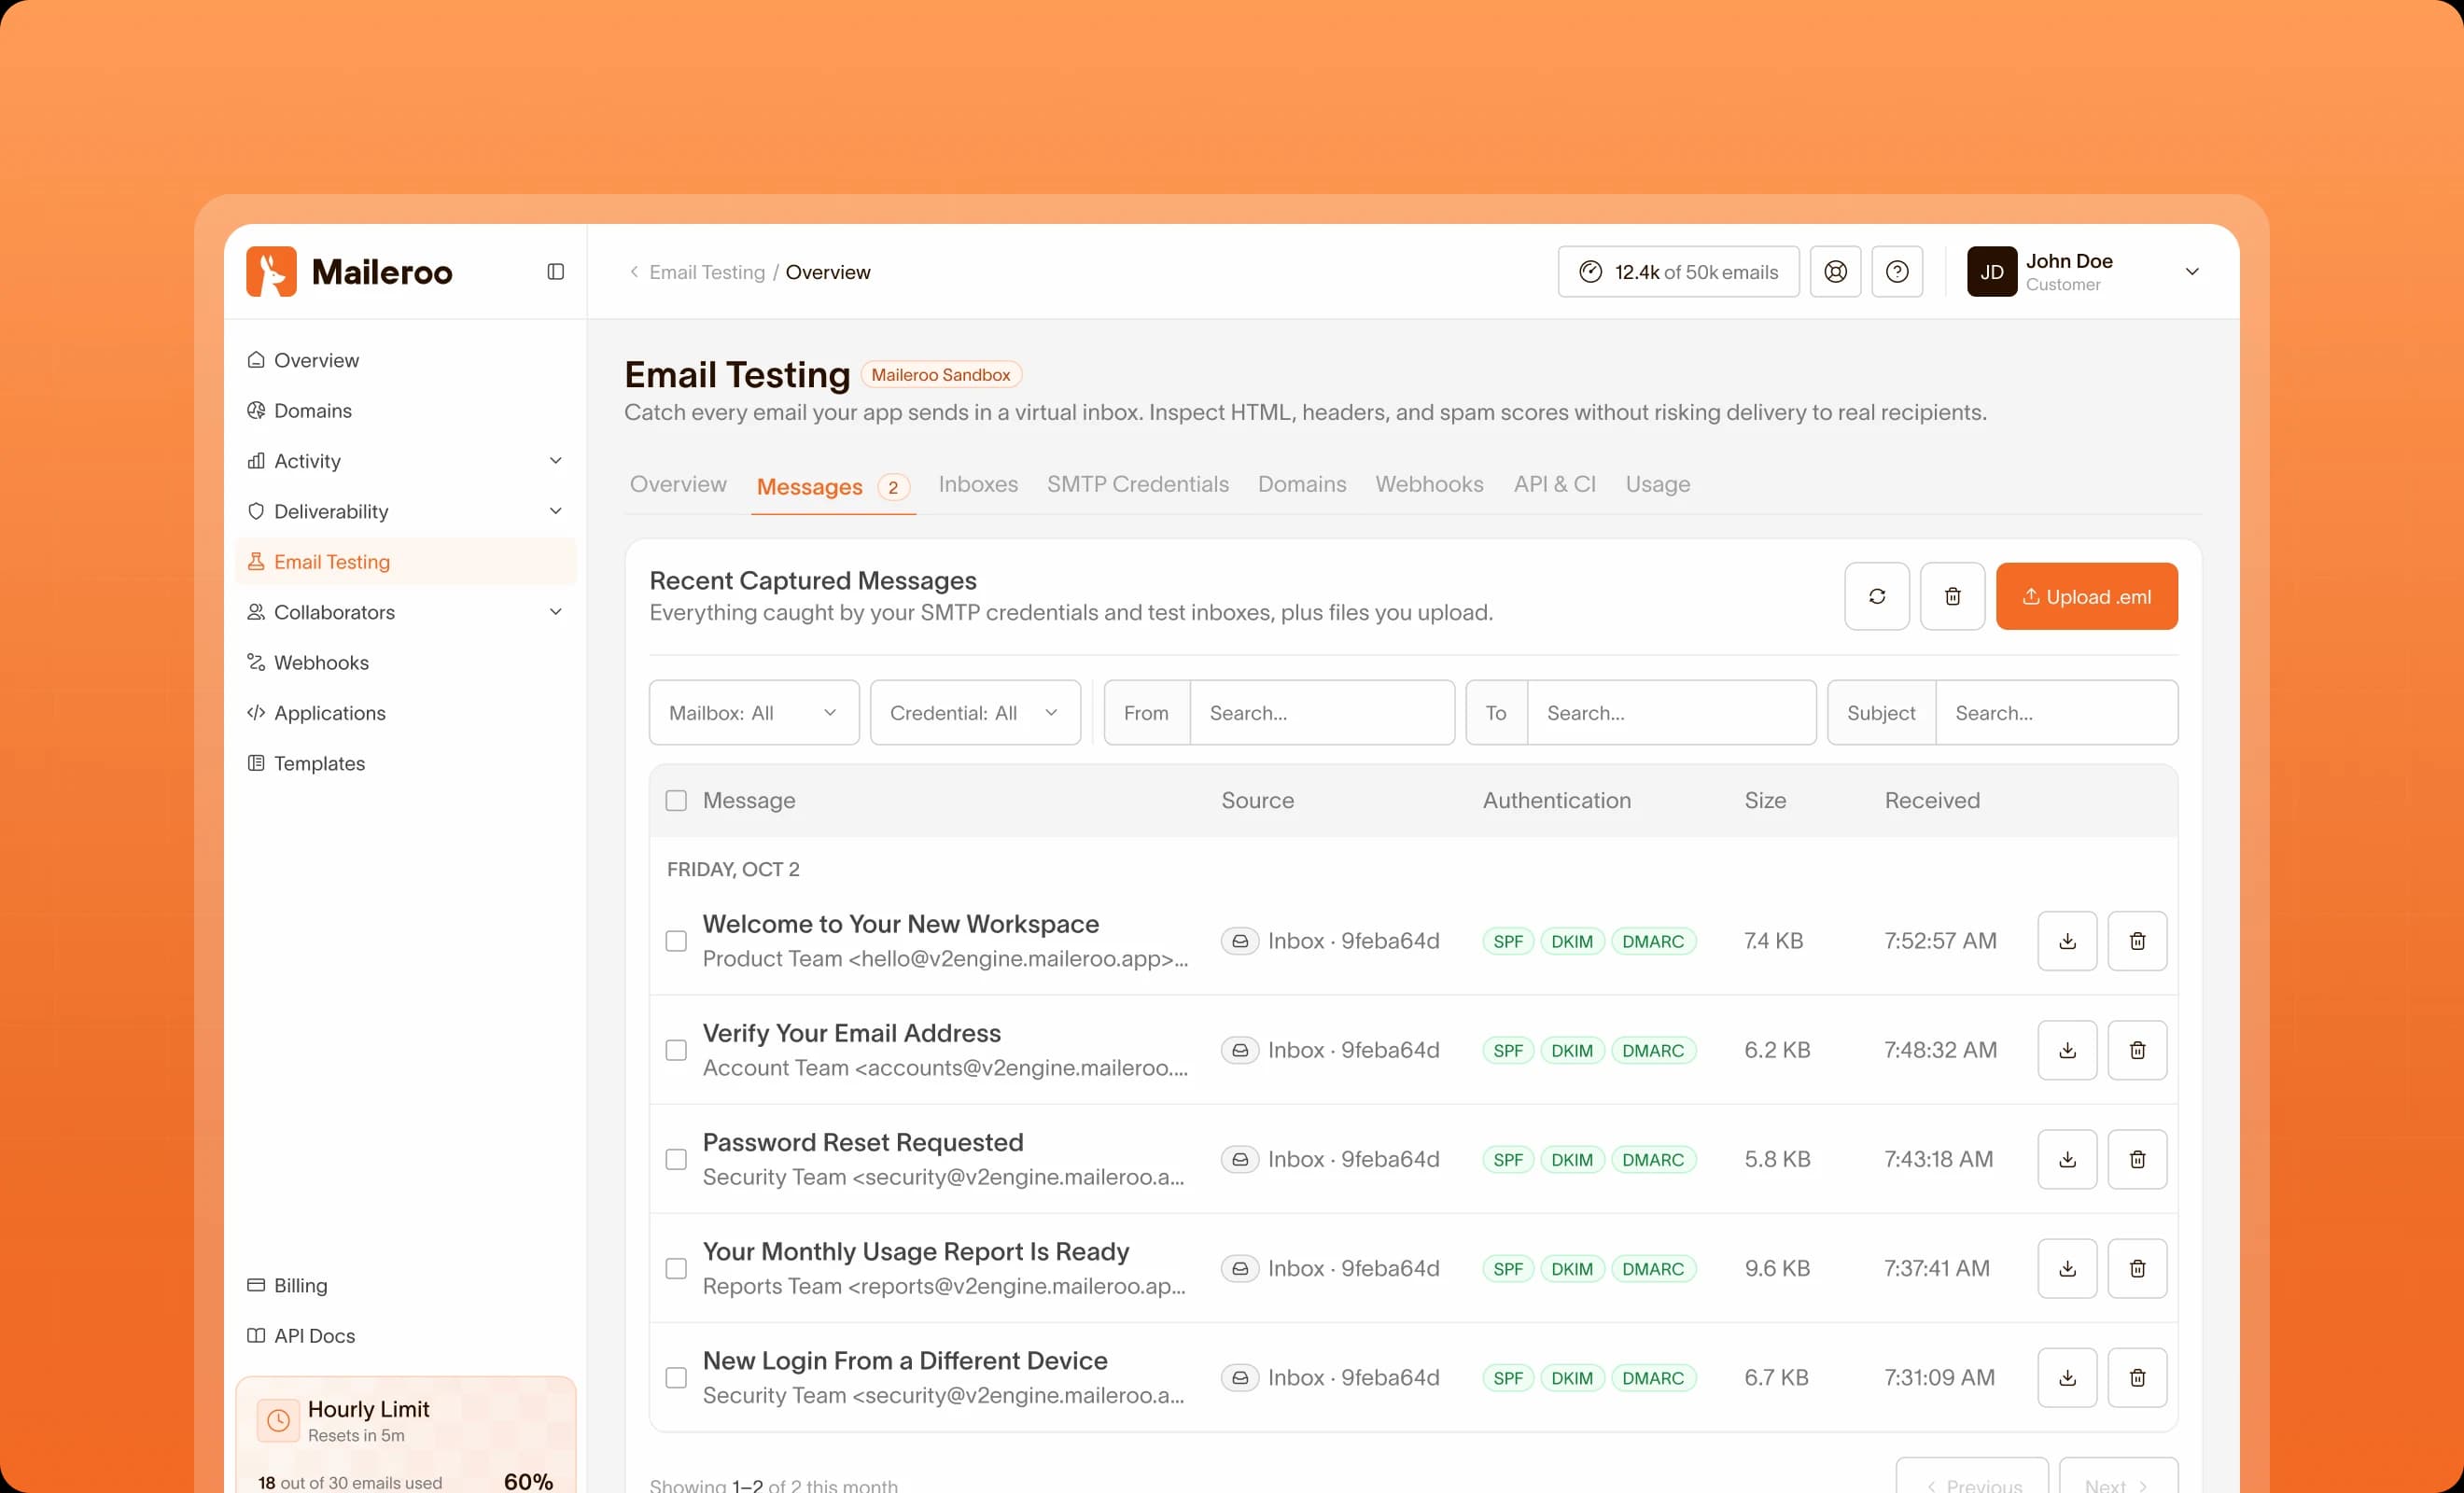This screenshot has height=1493, width=2464.
Task: Delete the Password Reset Requested message
Action: pos(2137,1159)
